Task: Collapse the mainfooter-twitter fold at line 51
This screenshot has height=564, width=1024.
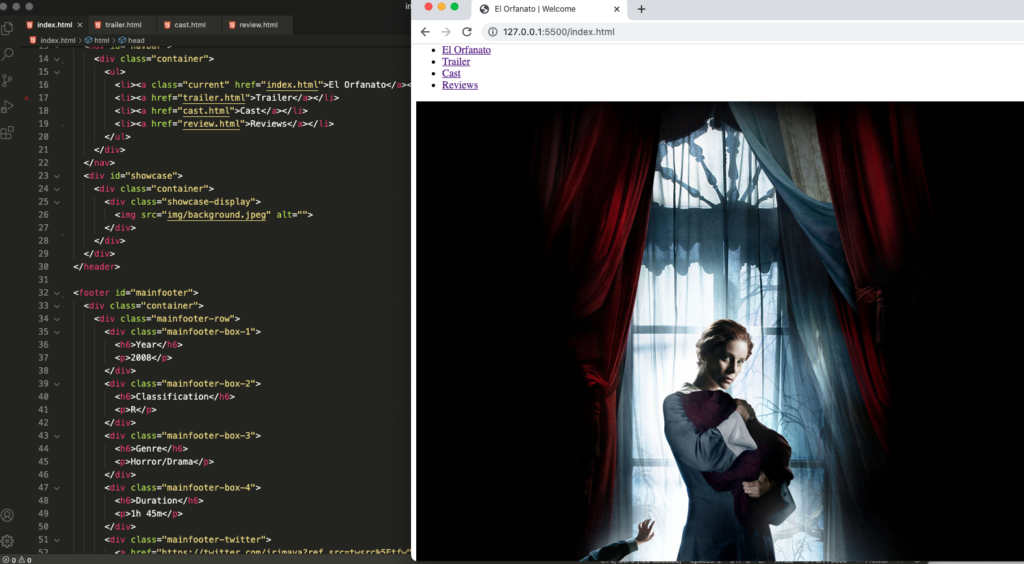Action: coord(57,540)
